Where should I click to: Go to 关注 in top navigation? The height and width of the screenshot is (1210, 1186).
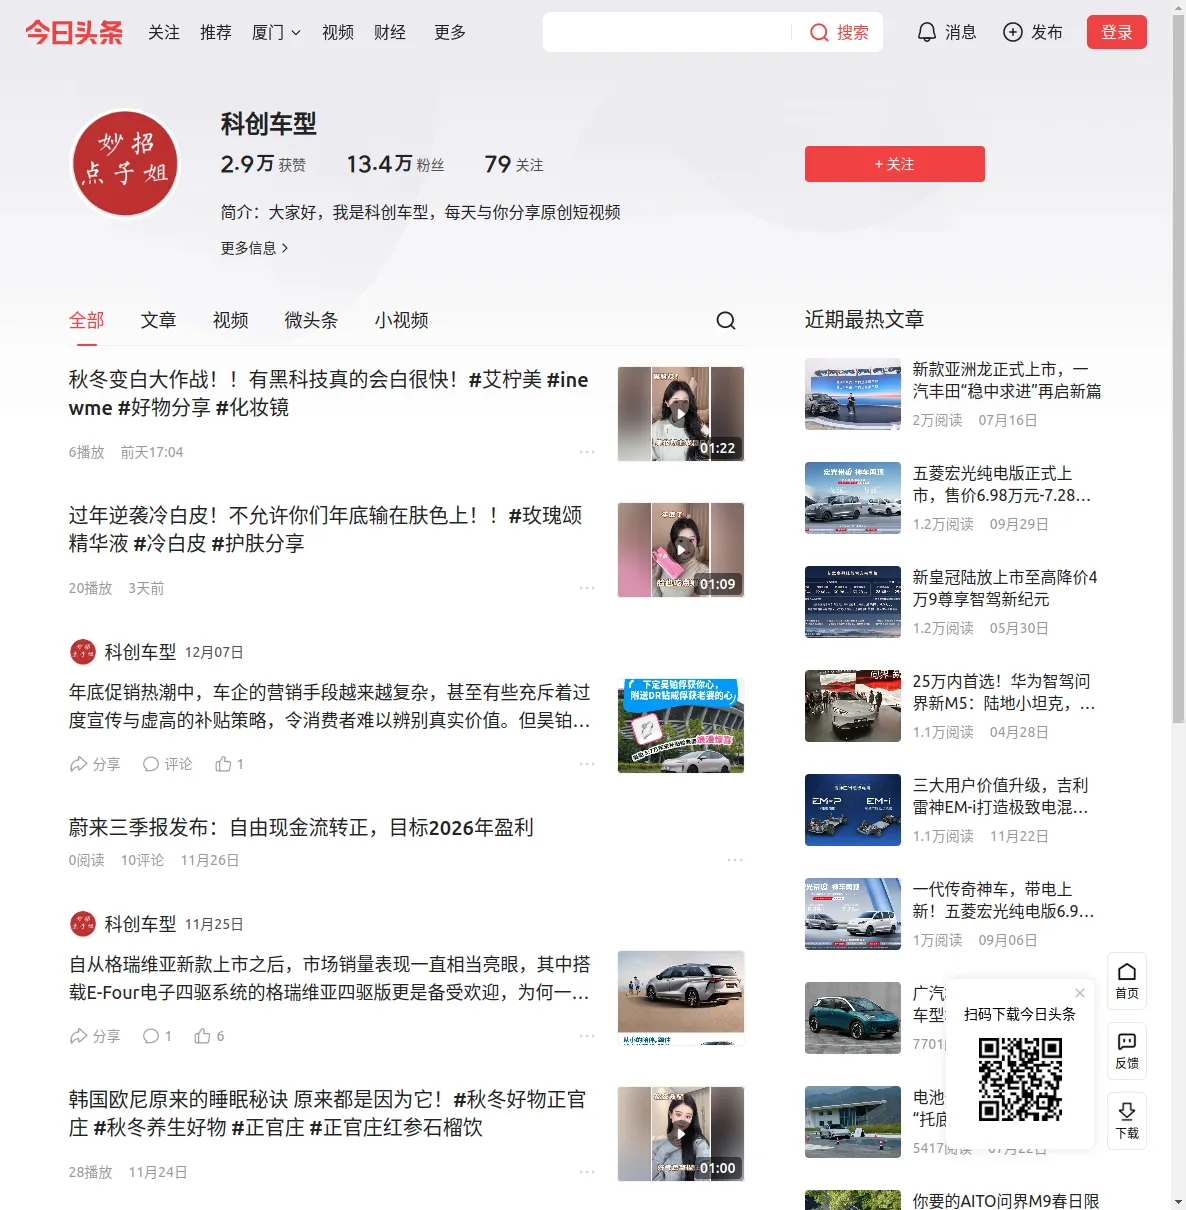(164, 33)
